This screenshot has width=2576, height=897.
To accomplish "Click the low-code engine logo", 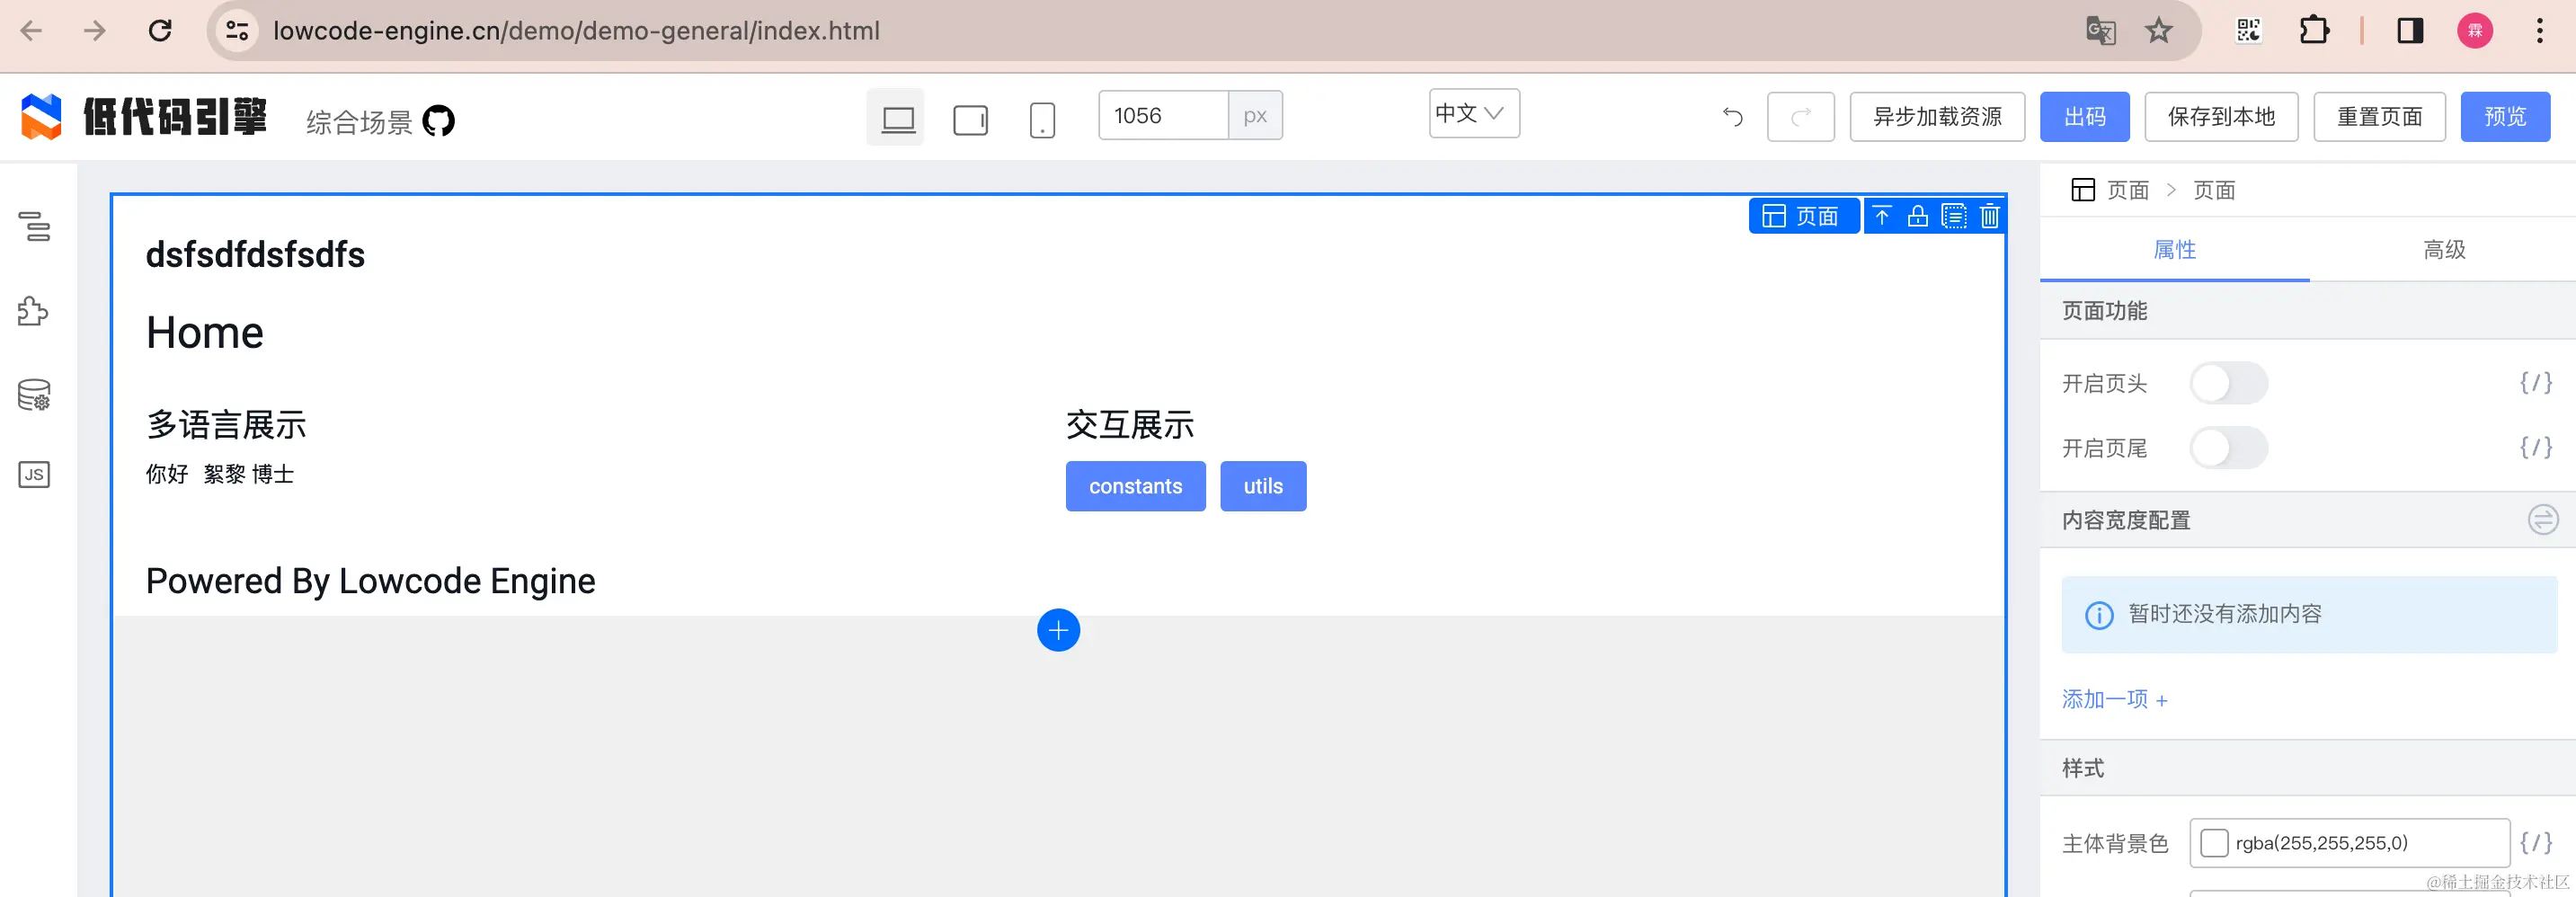I will pyautogui.click(x=143, y=117).
